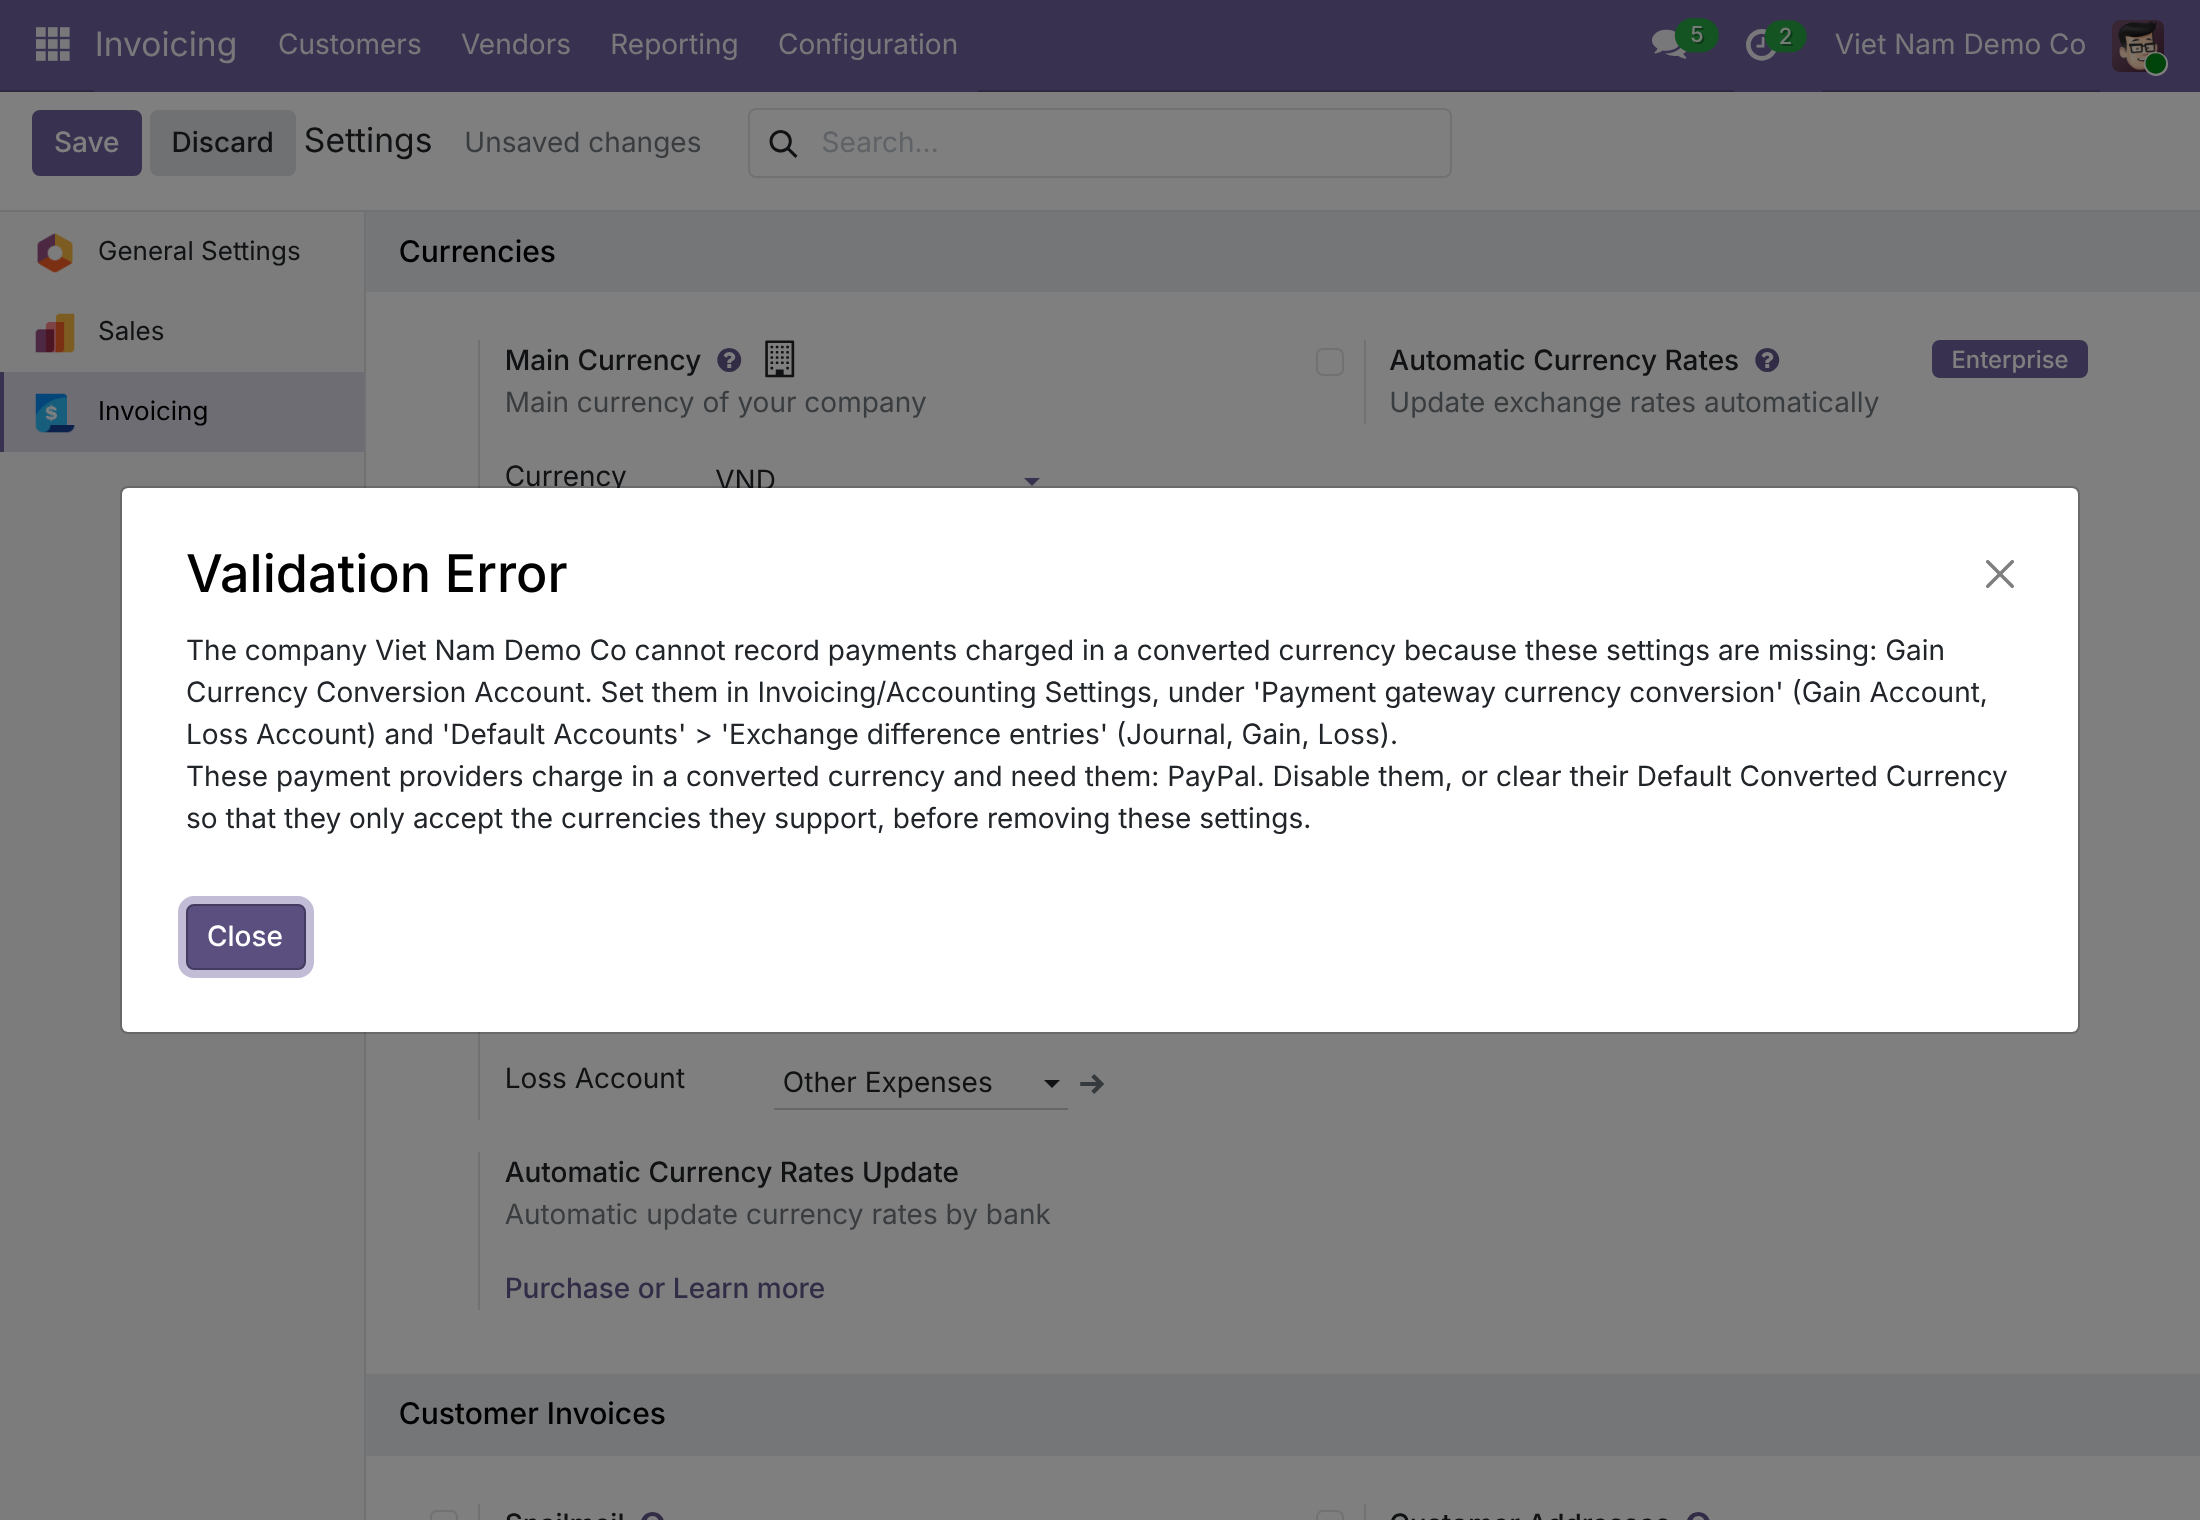Image resolution: width=2200 pixels, height=1520 pixels.
Task: Click the user avatar in the top bar
Action: coord(2138,45)
